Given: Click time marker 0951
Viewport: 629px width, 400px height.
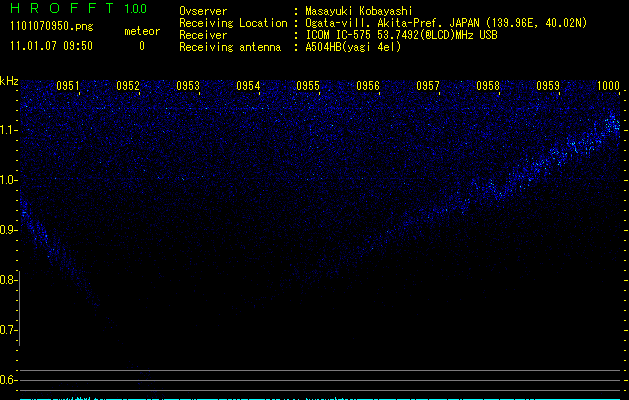Looking at the screenshot, I should [68, 86].
